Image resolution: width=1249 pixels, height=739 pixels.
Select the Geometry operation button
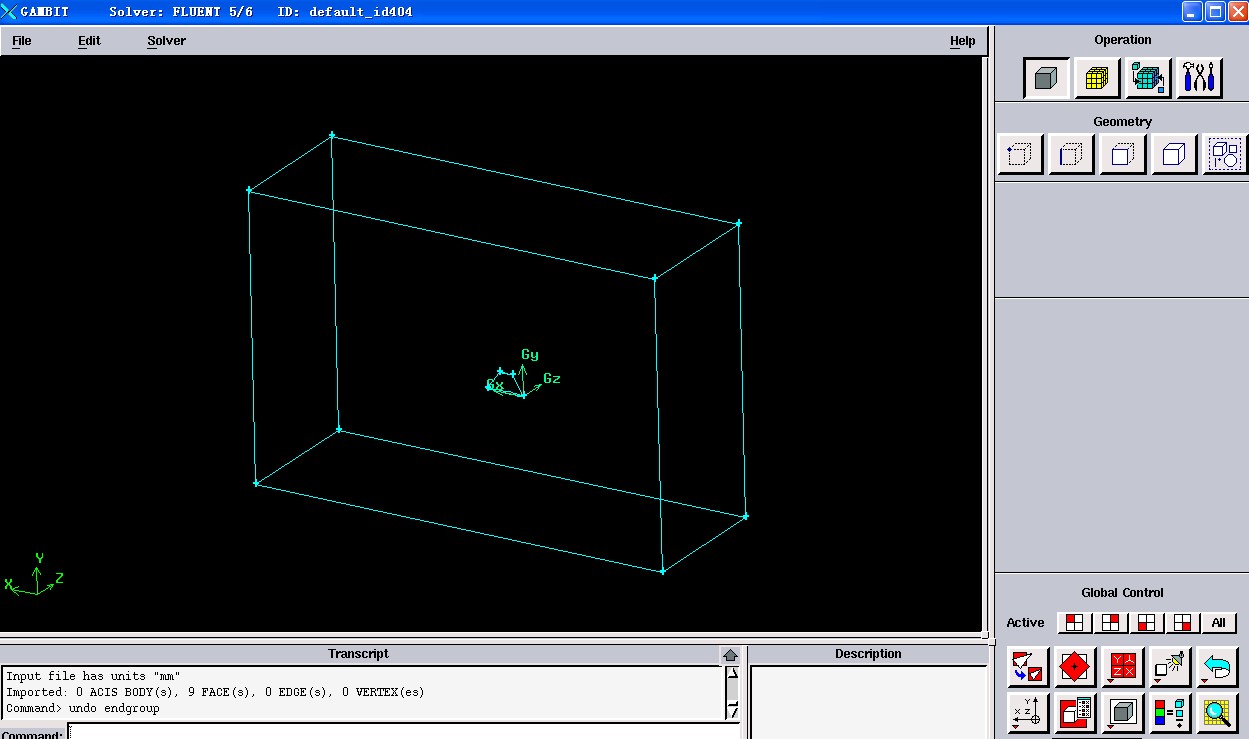[1046, 78]
